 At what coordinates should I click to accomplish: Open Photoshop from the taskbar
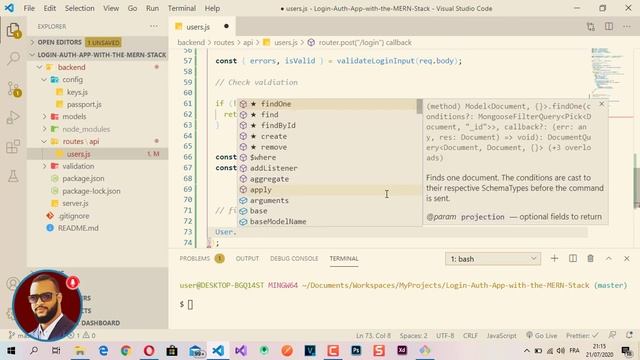(356, 351)
